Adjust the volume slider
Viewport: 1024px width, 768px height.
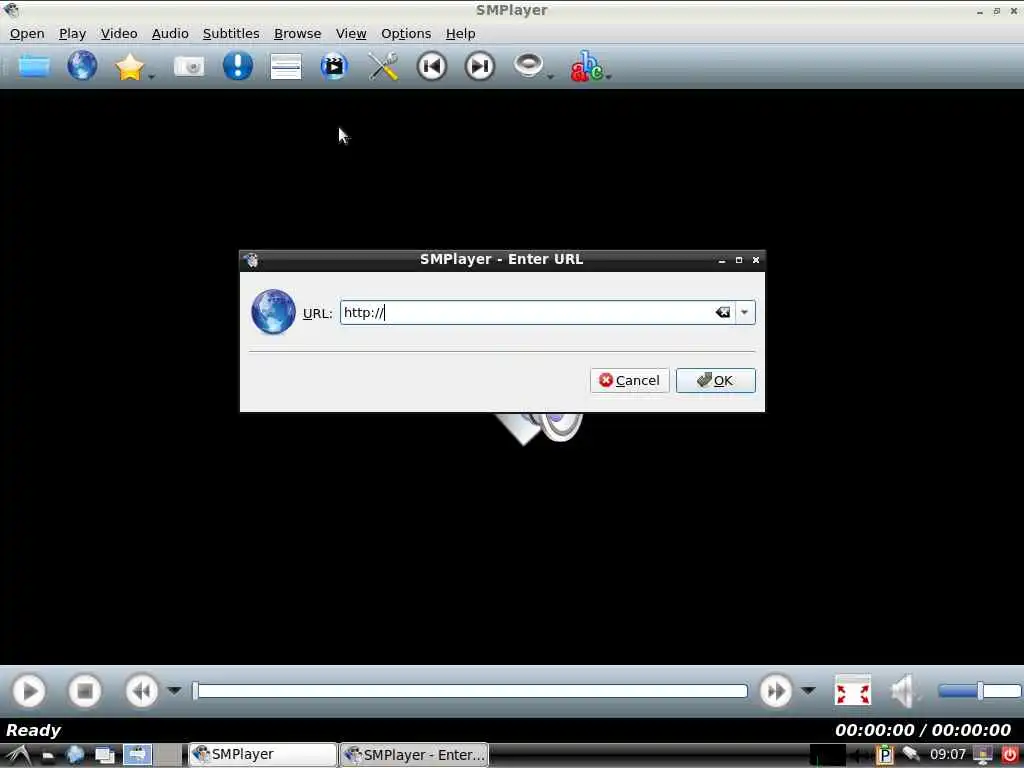pos(980,691)
